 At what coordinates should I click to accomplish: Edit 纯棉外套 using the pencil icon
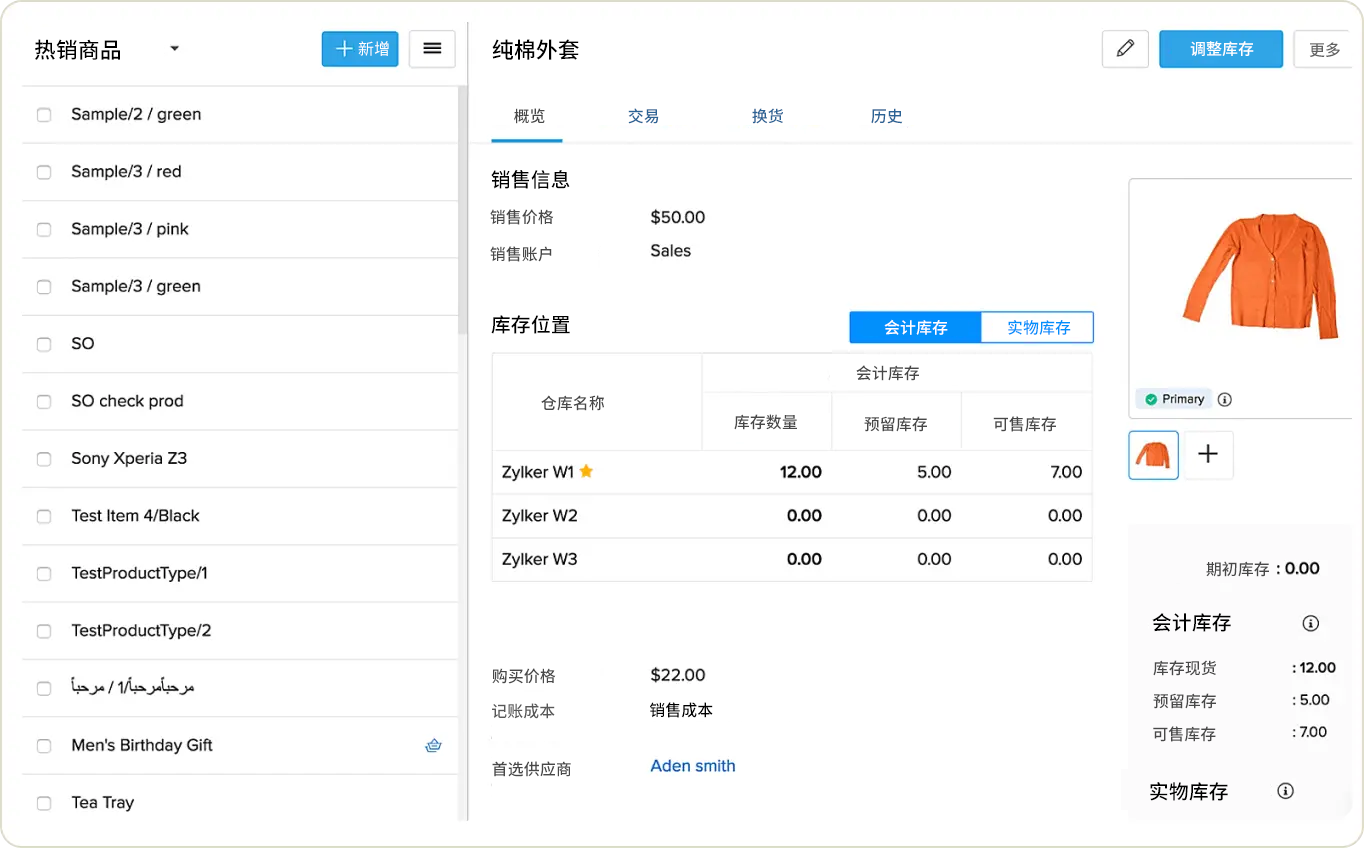point(1124,48)
